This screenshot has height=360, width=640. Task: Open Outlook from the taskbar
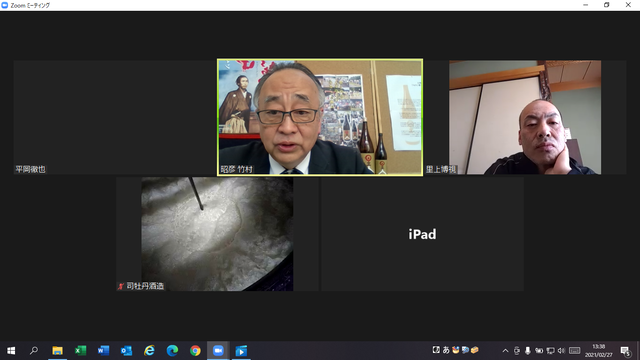click(x=126, y=351)
